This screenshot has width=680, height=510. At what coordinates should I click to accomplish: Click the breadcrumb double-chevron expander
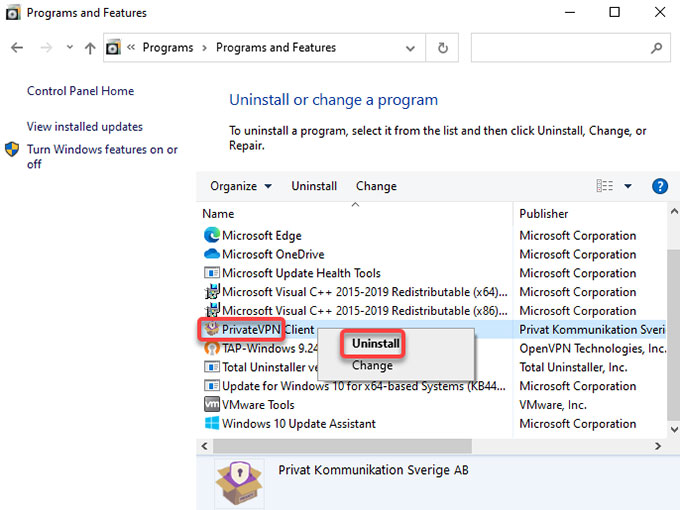(131, 47)
